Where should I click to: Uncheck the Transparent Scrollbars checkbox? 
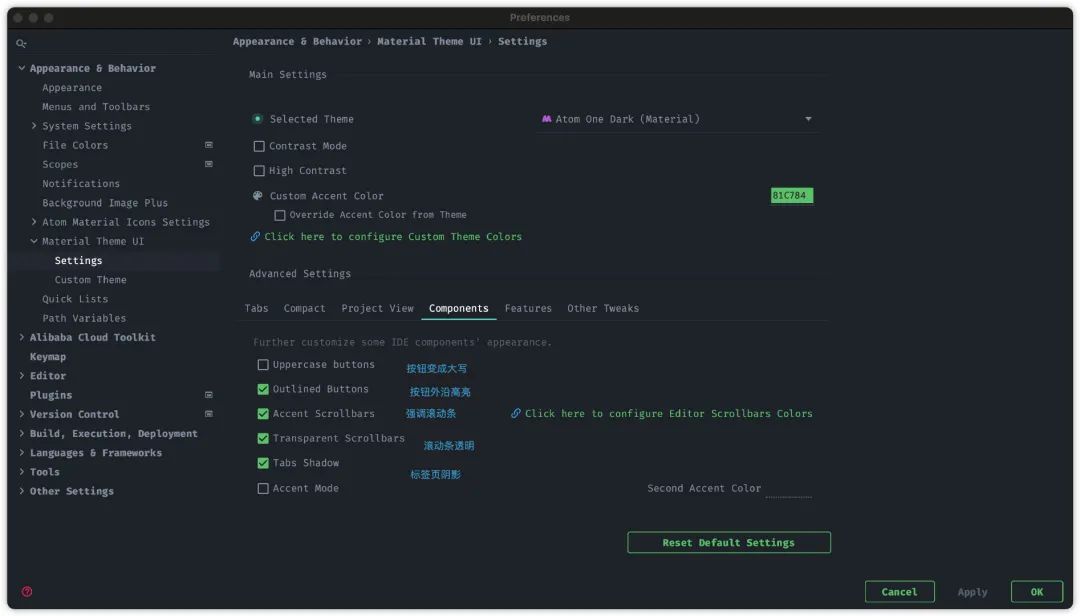[263, 438]
